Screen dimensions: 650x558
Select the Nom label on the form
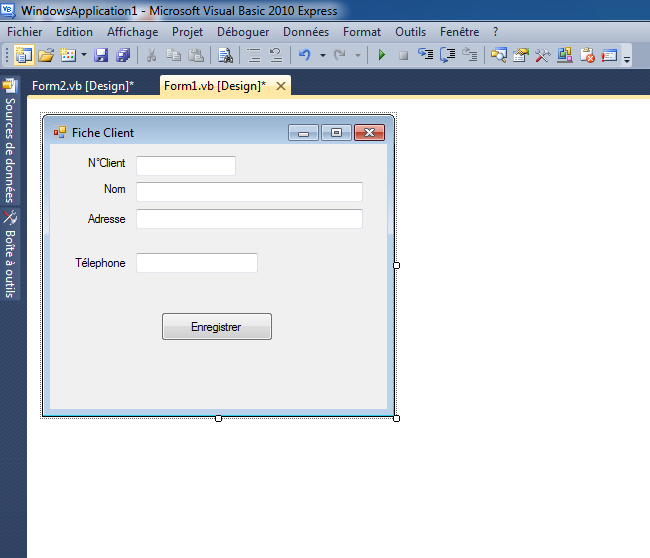(114, 189)
